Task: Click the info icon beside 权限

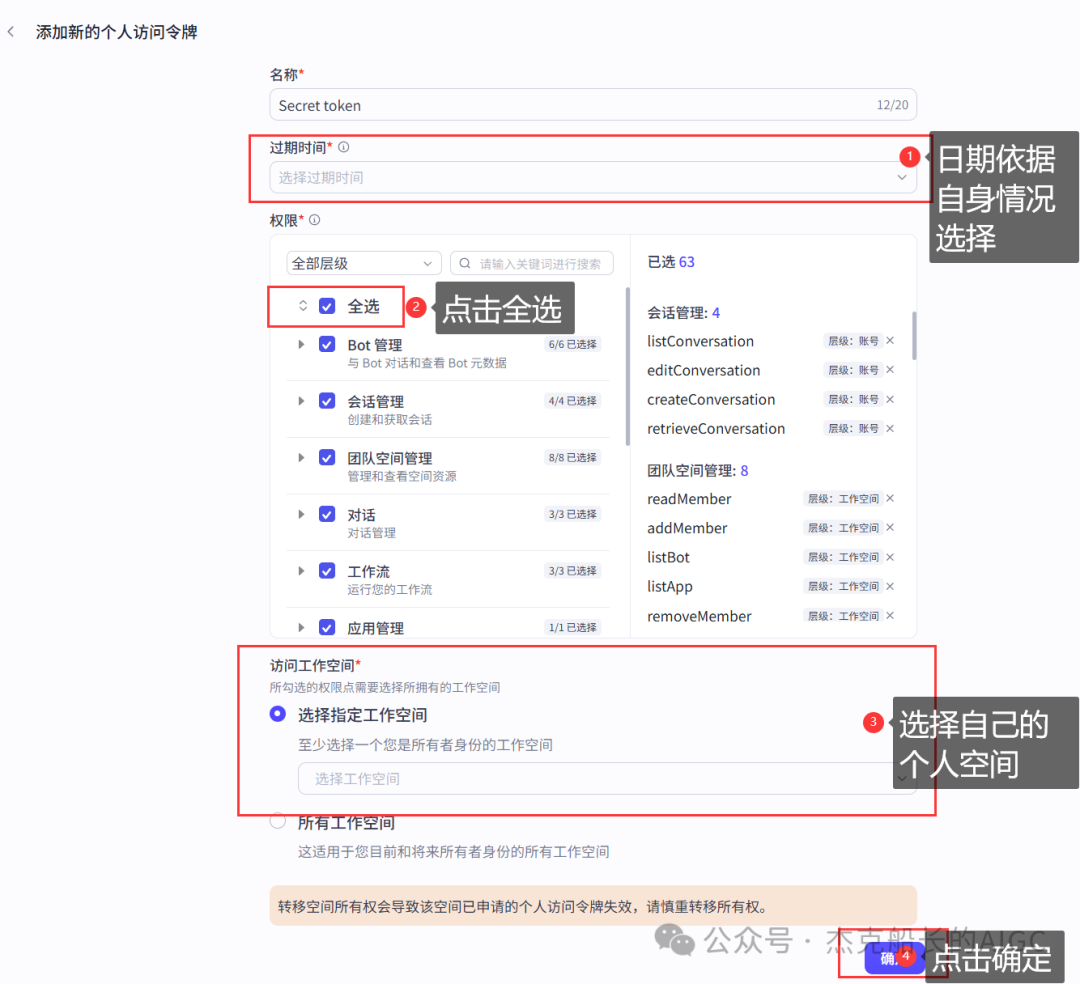Action: point(315,220)
